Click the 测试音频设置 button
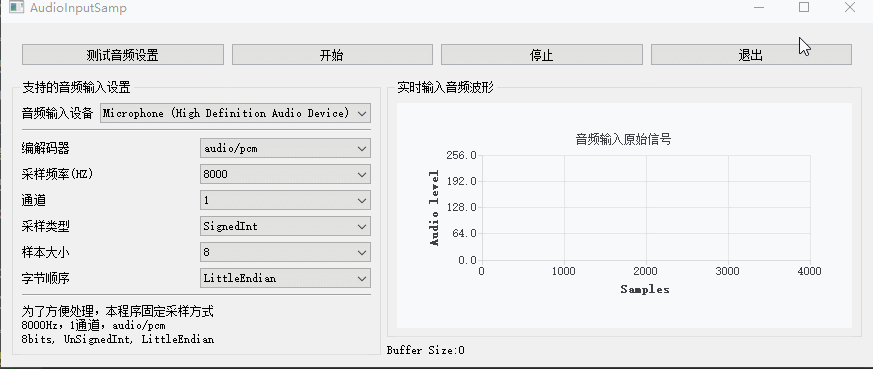Image resolution: width=873 pixels, height=369 pixels. (122, 55)
